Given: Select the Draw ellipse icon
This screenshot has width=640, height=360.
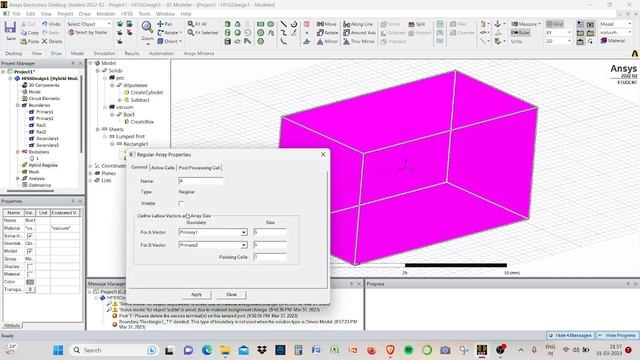Looking at the screenshot, I should 271,24.
